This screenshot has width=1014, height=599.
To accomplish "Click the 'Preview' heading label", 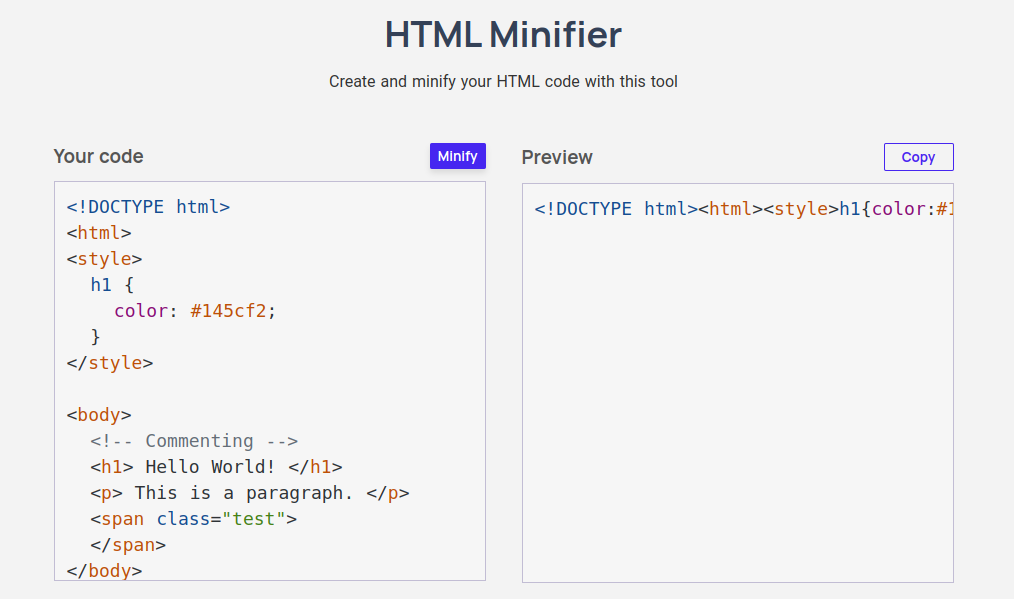I will pyautogui.click(x=557, y=157).
